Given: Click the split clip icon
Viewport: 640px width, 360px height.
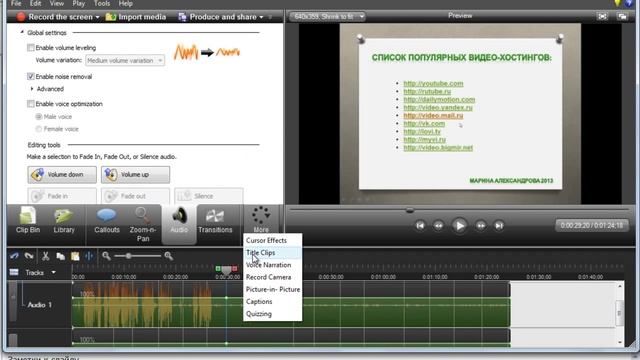Looking at the screenshot, I should 89,256.
